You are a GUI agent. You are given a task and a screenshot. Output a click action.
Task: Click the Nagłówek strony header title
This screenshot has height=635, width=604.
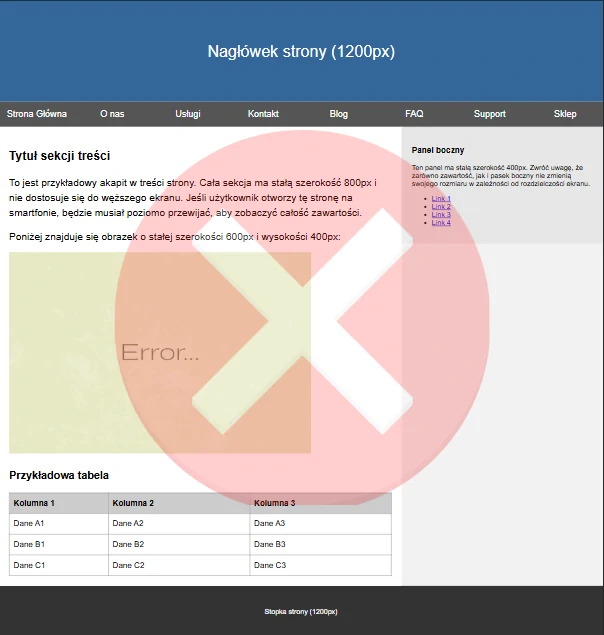[x=301, y=52]
